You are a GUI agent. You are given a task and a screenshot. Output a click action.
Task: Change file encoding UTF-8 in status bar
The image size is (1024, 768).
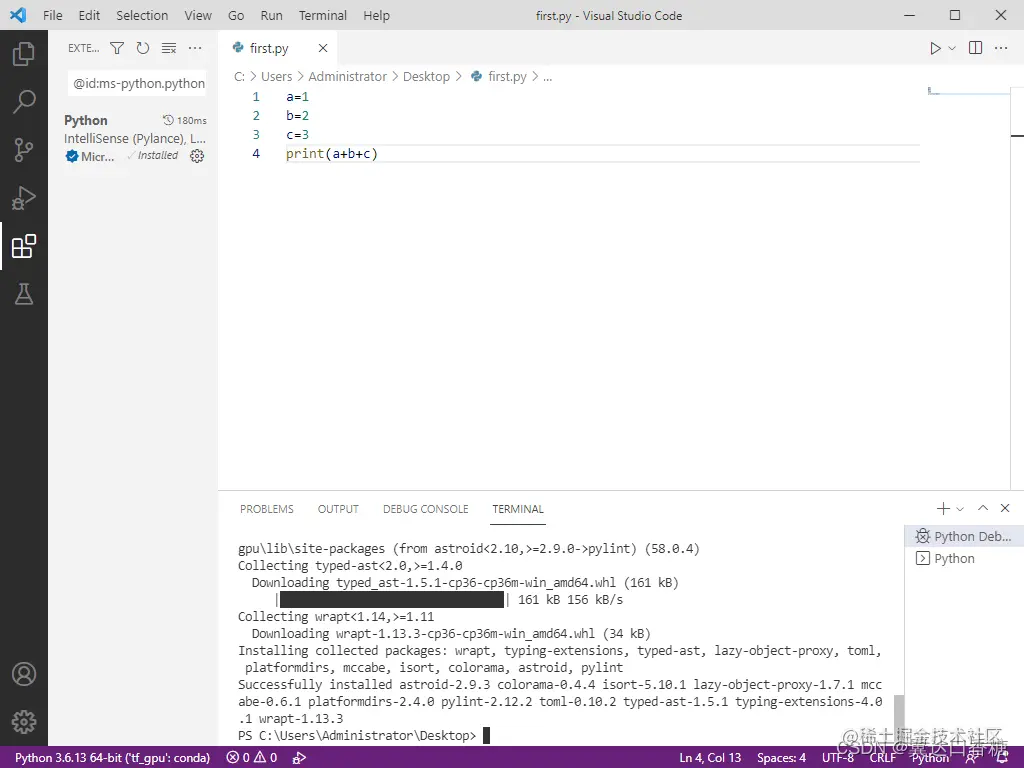tap(838, 758)
